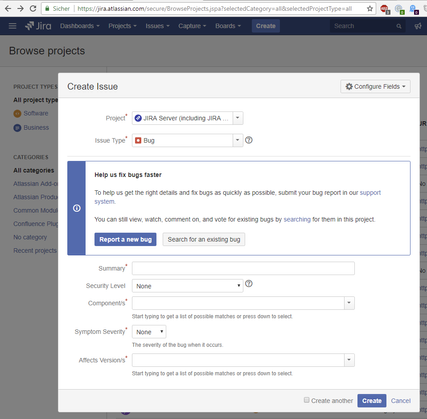Click the Software project type icon
The height and width of the screenshot is (419, 427).
point(17,114)
